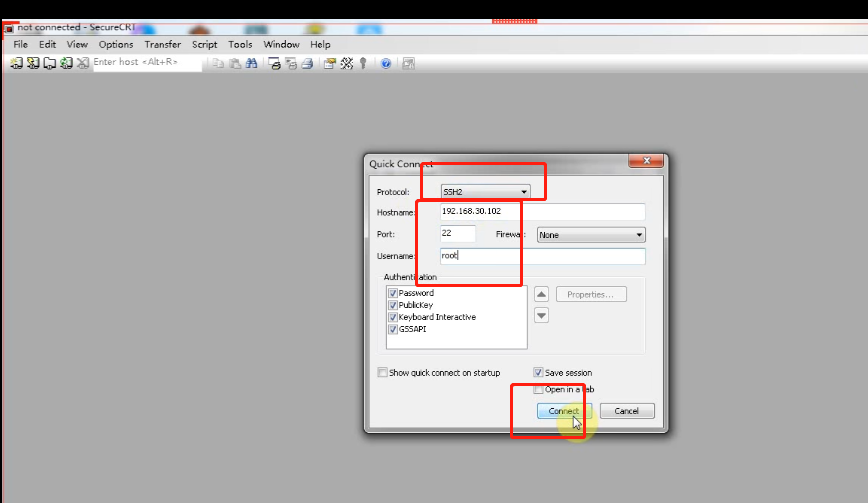Open the Tools menu
The width and height of the screenshot is (868, 503).
click(240, 44)
